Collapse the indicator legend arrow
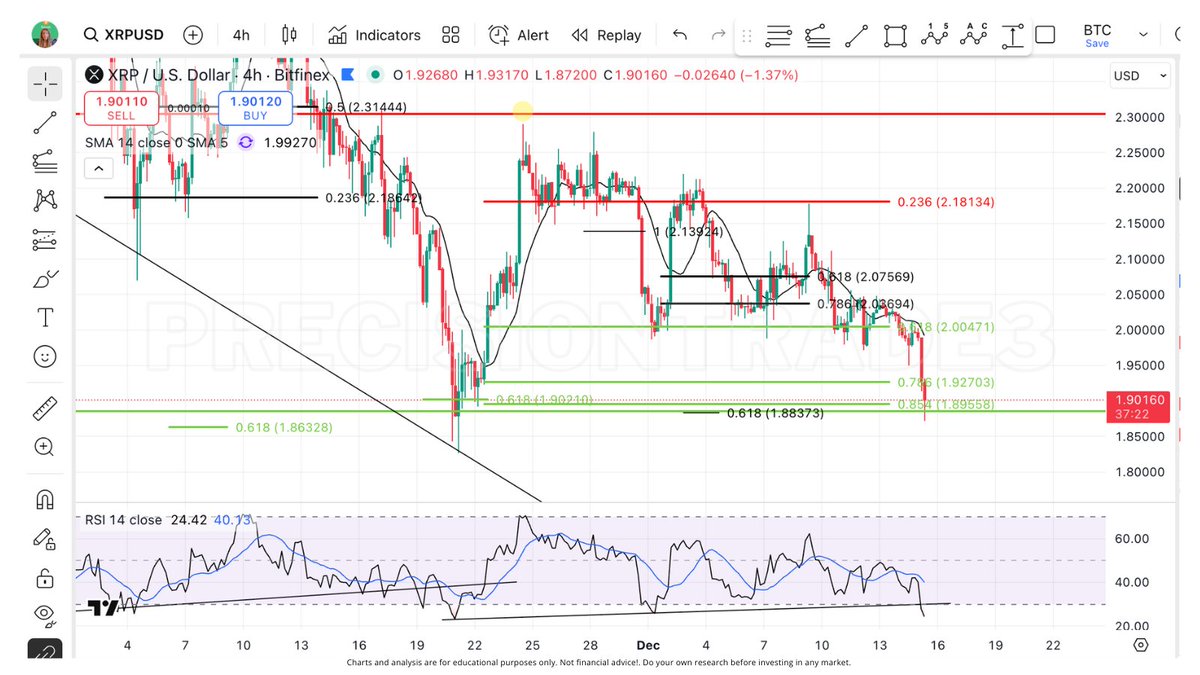Screen dimensions: 1200x675 click(x=98, y=168)
